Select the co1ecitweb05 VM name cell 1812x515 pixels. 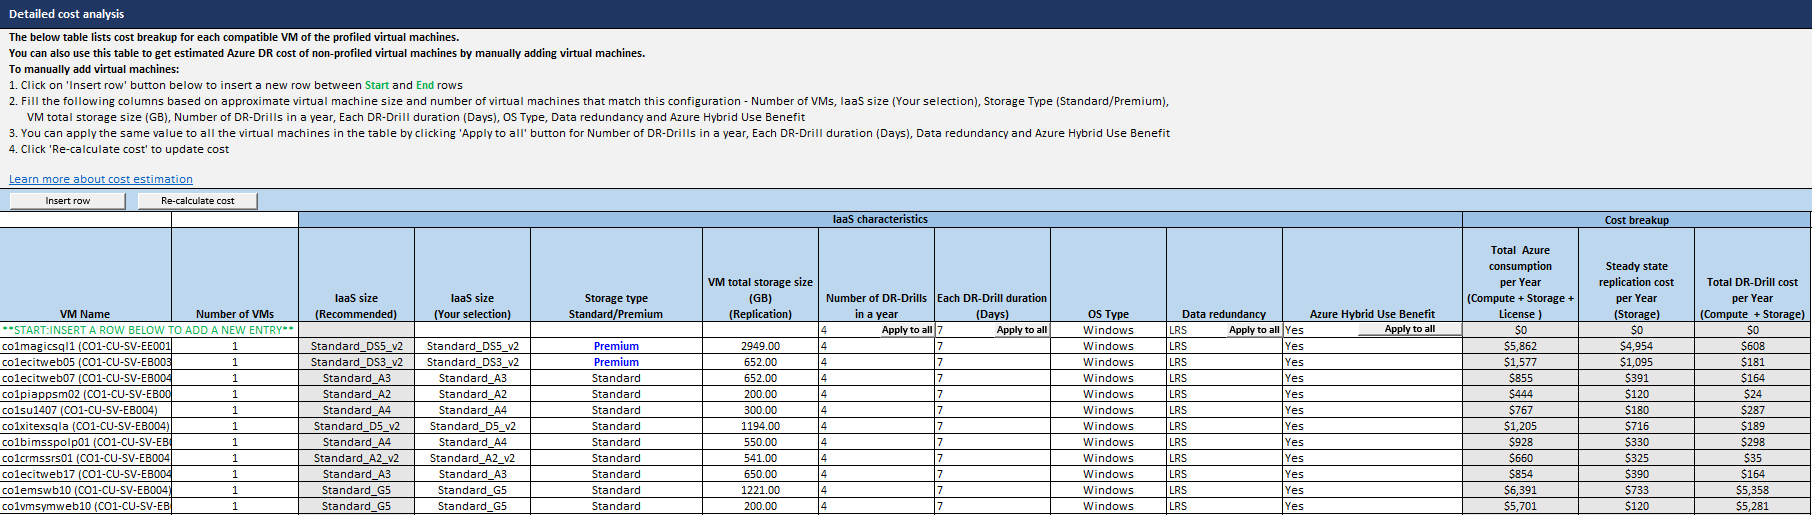pyautogui.click(x=86, y=362)
